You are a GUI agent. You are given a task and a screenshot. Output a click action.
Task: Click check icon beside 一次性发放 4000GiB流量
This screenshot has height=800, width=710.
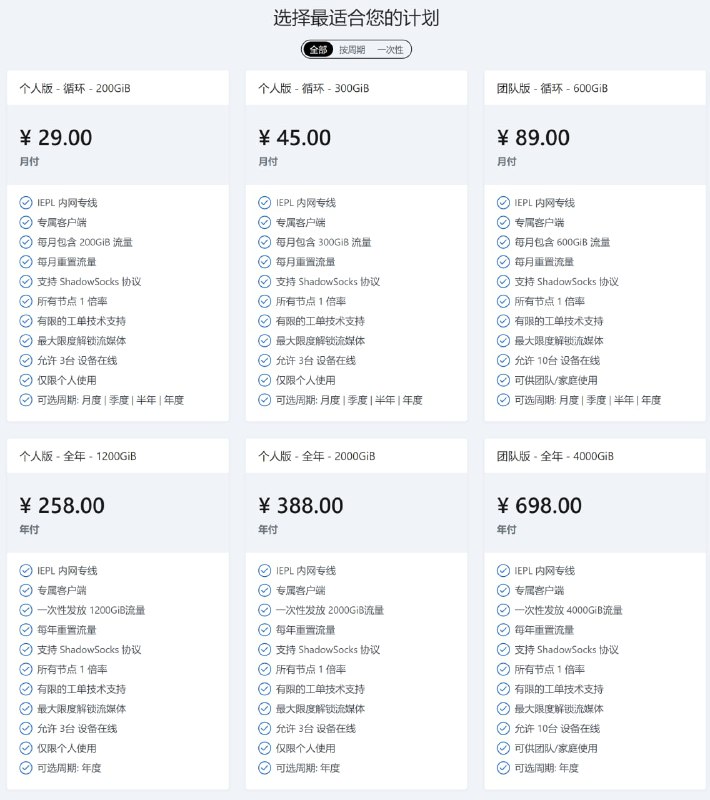click(x=503, y=610)
